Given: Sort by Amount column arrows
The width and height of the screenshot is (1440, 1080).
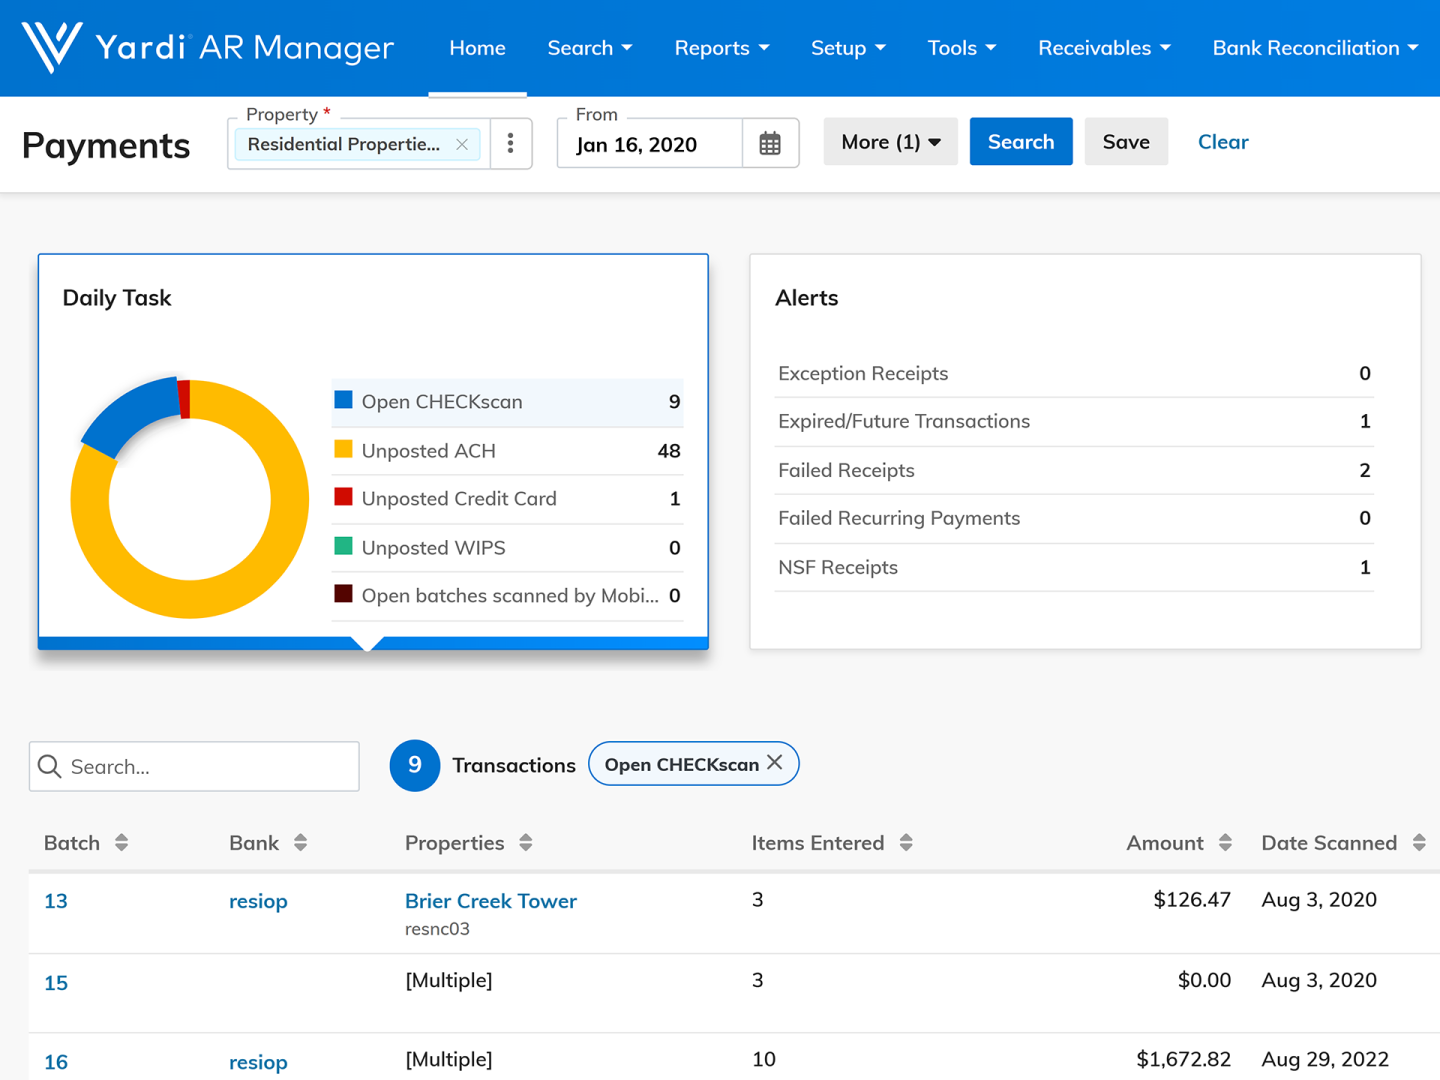Looking at the screenshot, I should click(x=1225, y=843).
